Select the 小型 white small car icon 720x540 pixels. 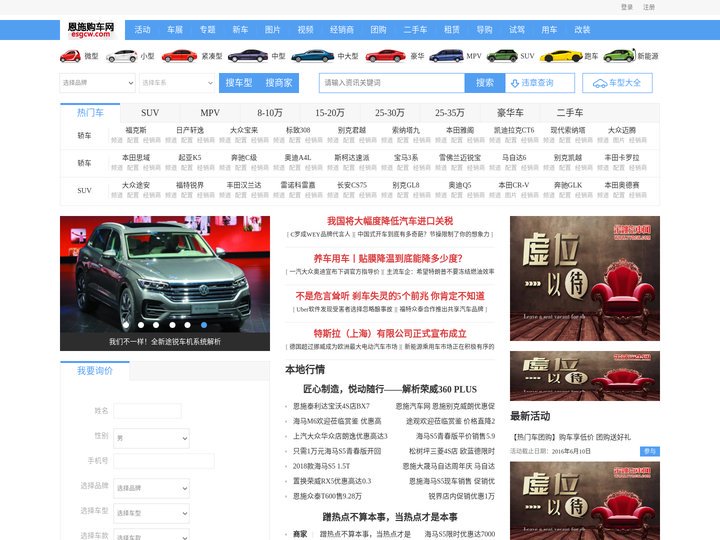[x=122, y=56]
